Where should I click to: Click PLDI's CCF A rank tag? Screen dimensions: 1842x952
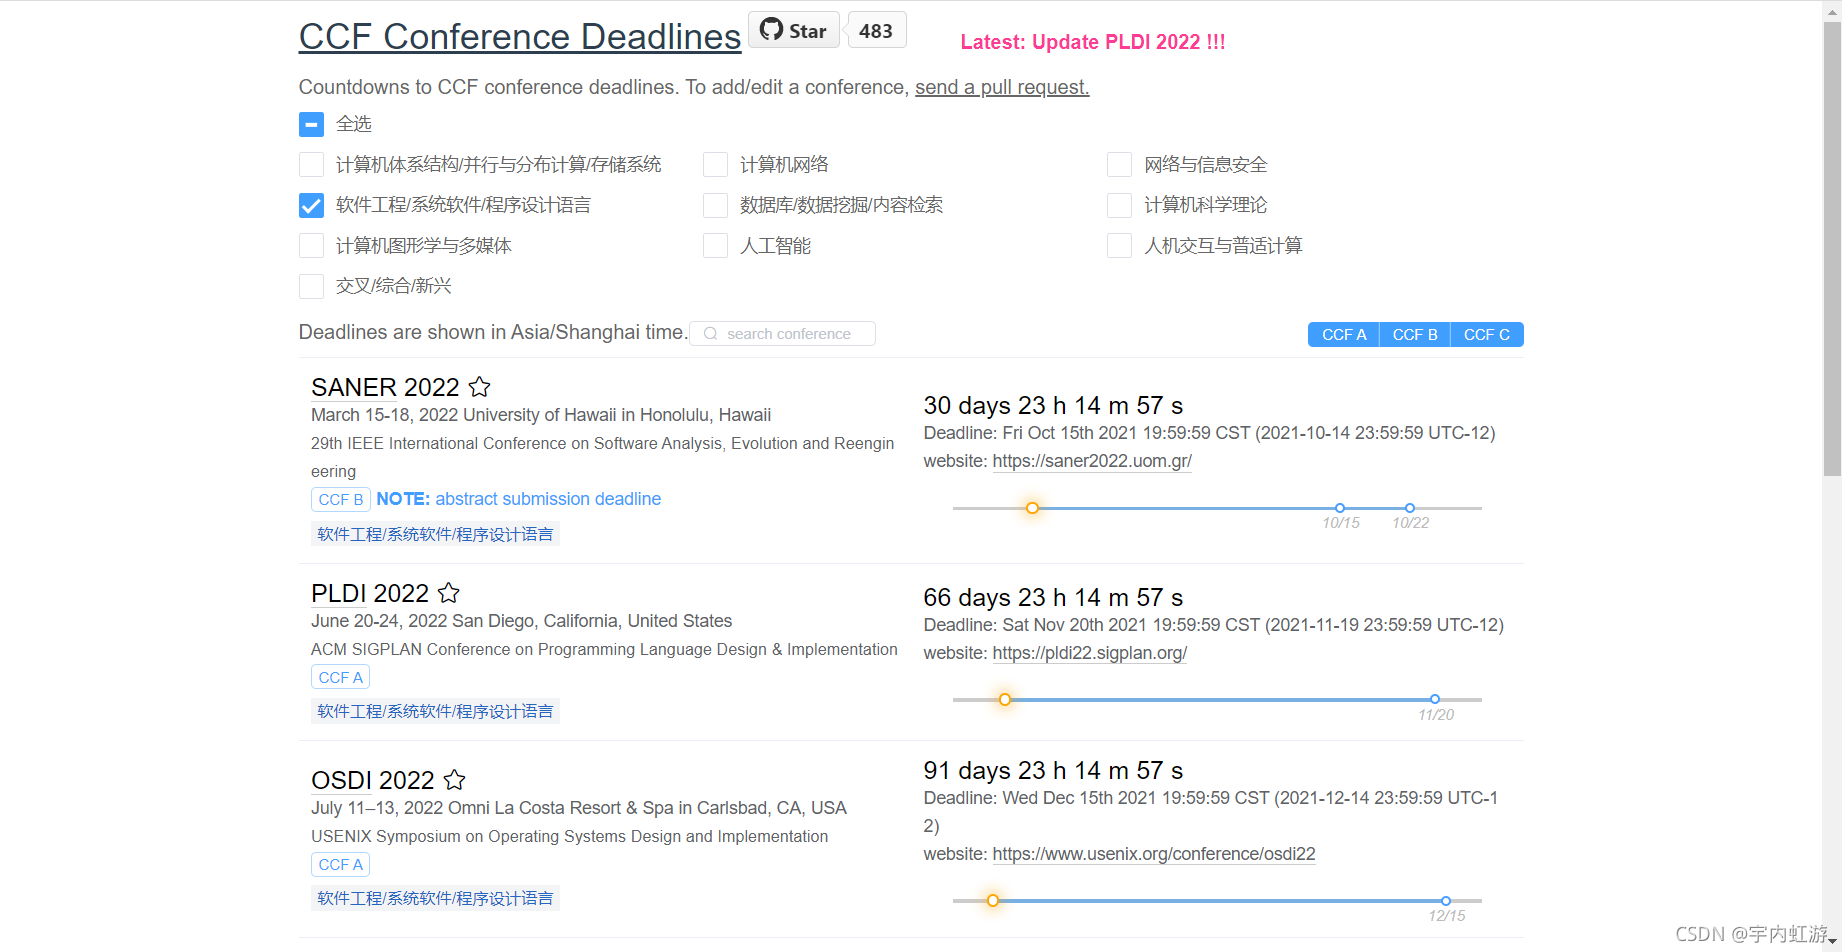pos(341,677)
